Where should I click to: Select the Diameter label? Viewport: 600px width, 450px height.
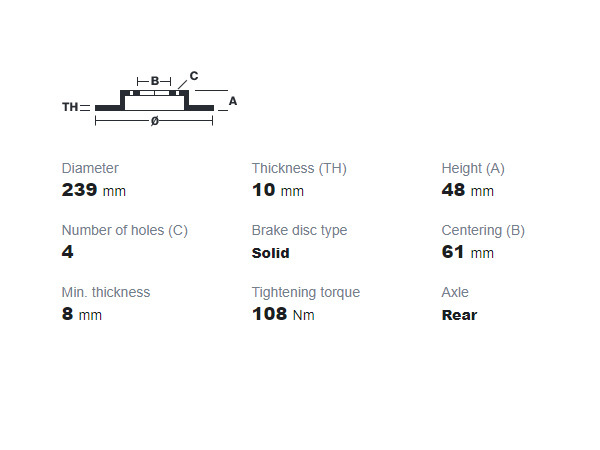[90, 168]
